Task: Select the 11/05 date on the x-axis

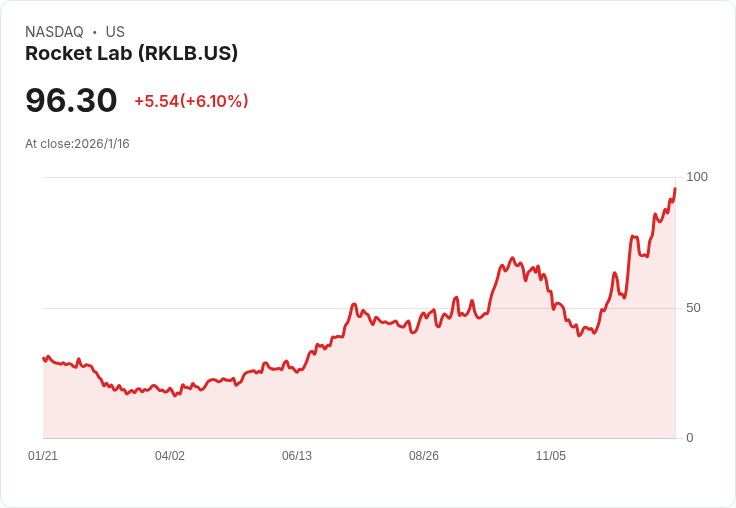Action: tap(551, 456)
